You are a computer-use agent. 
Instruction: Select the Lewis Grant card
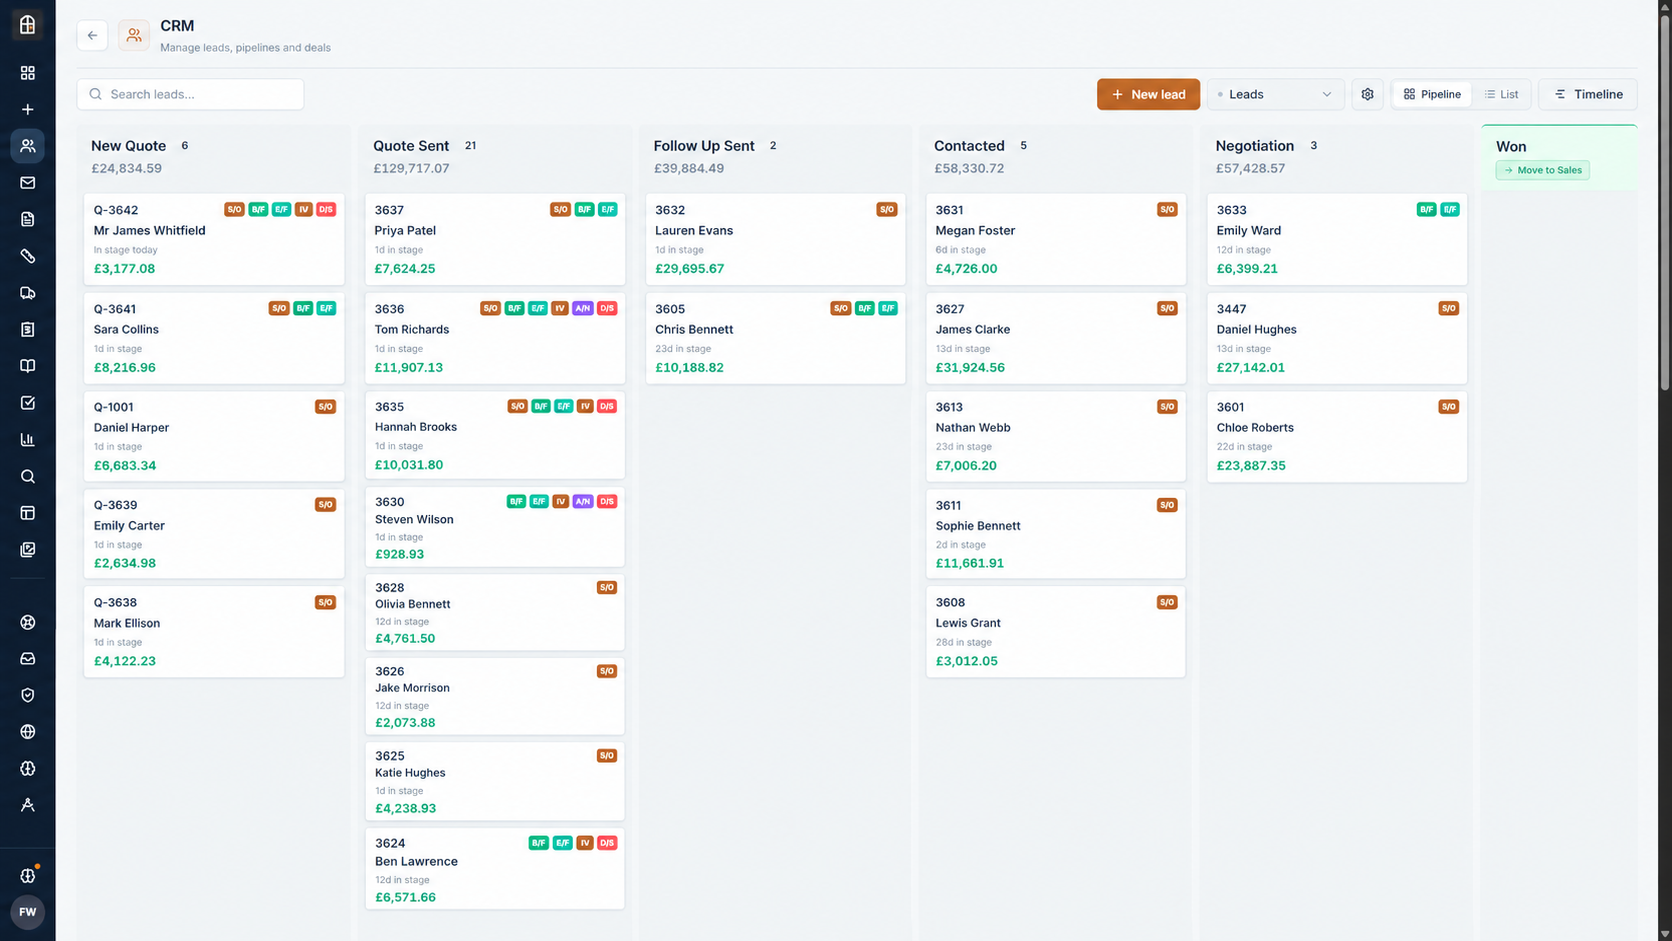pos(1056,632)
